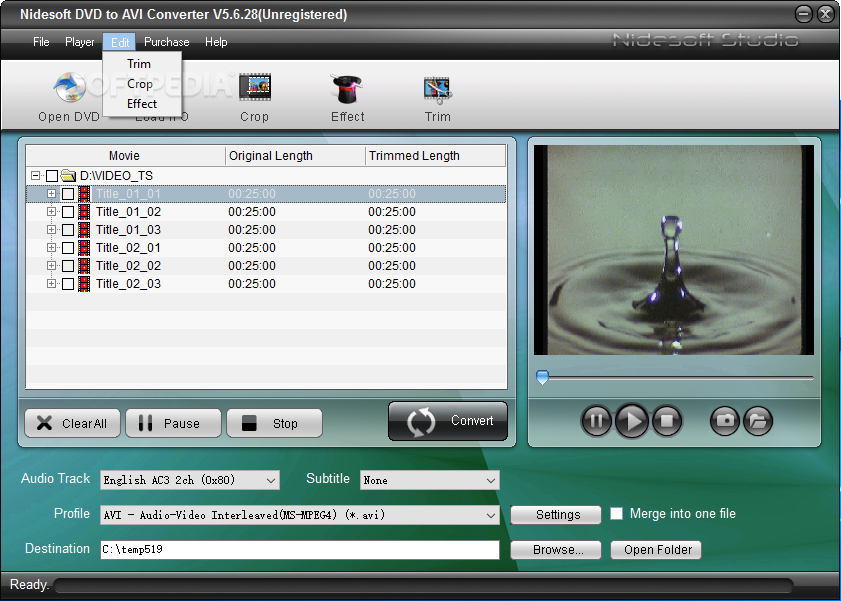Click the film icon of Title_02_01
Image resolution: width=841 pixels, height=601 pixels.
click(84, 248)
